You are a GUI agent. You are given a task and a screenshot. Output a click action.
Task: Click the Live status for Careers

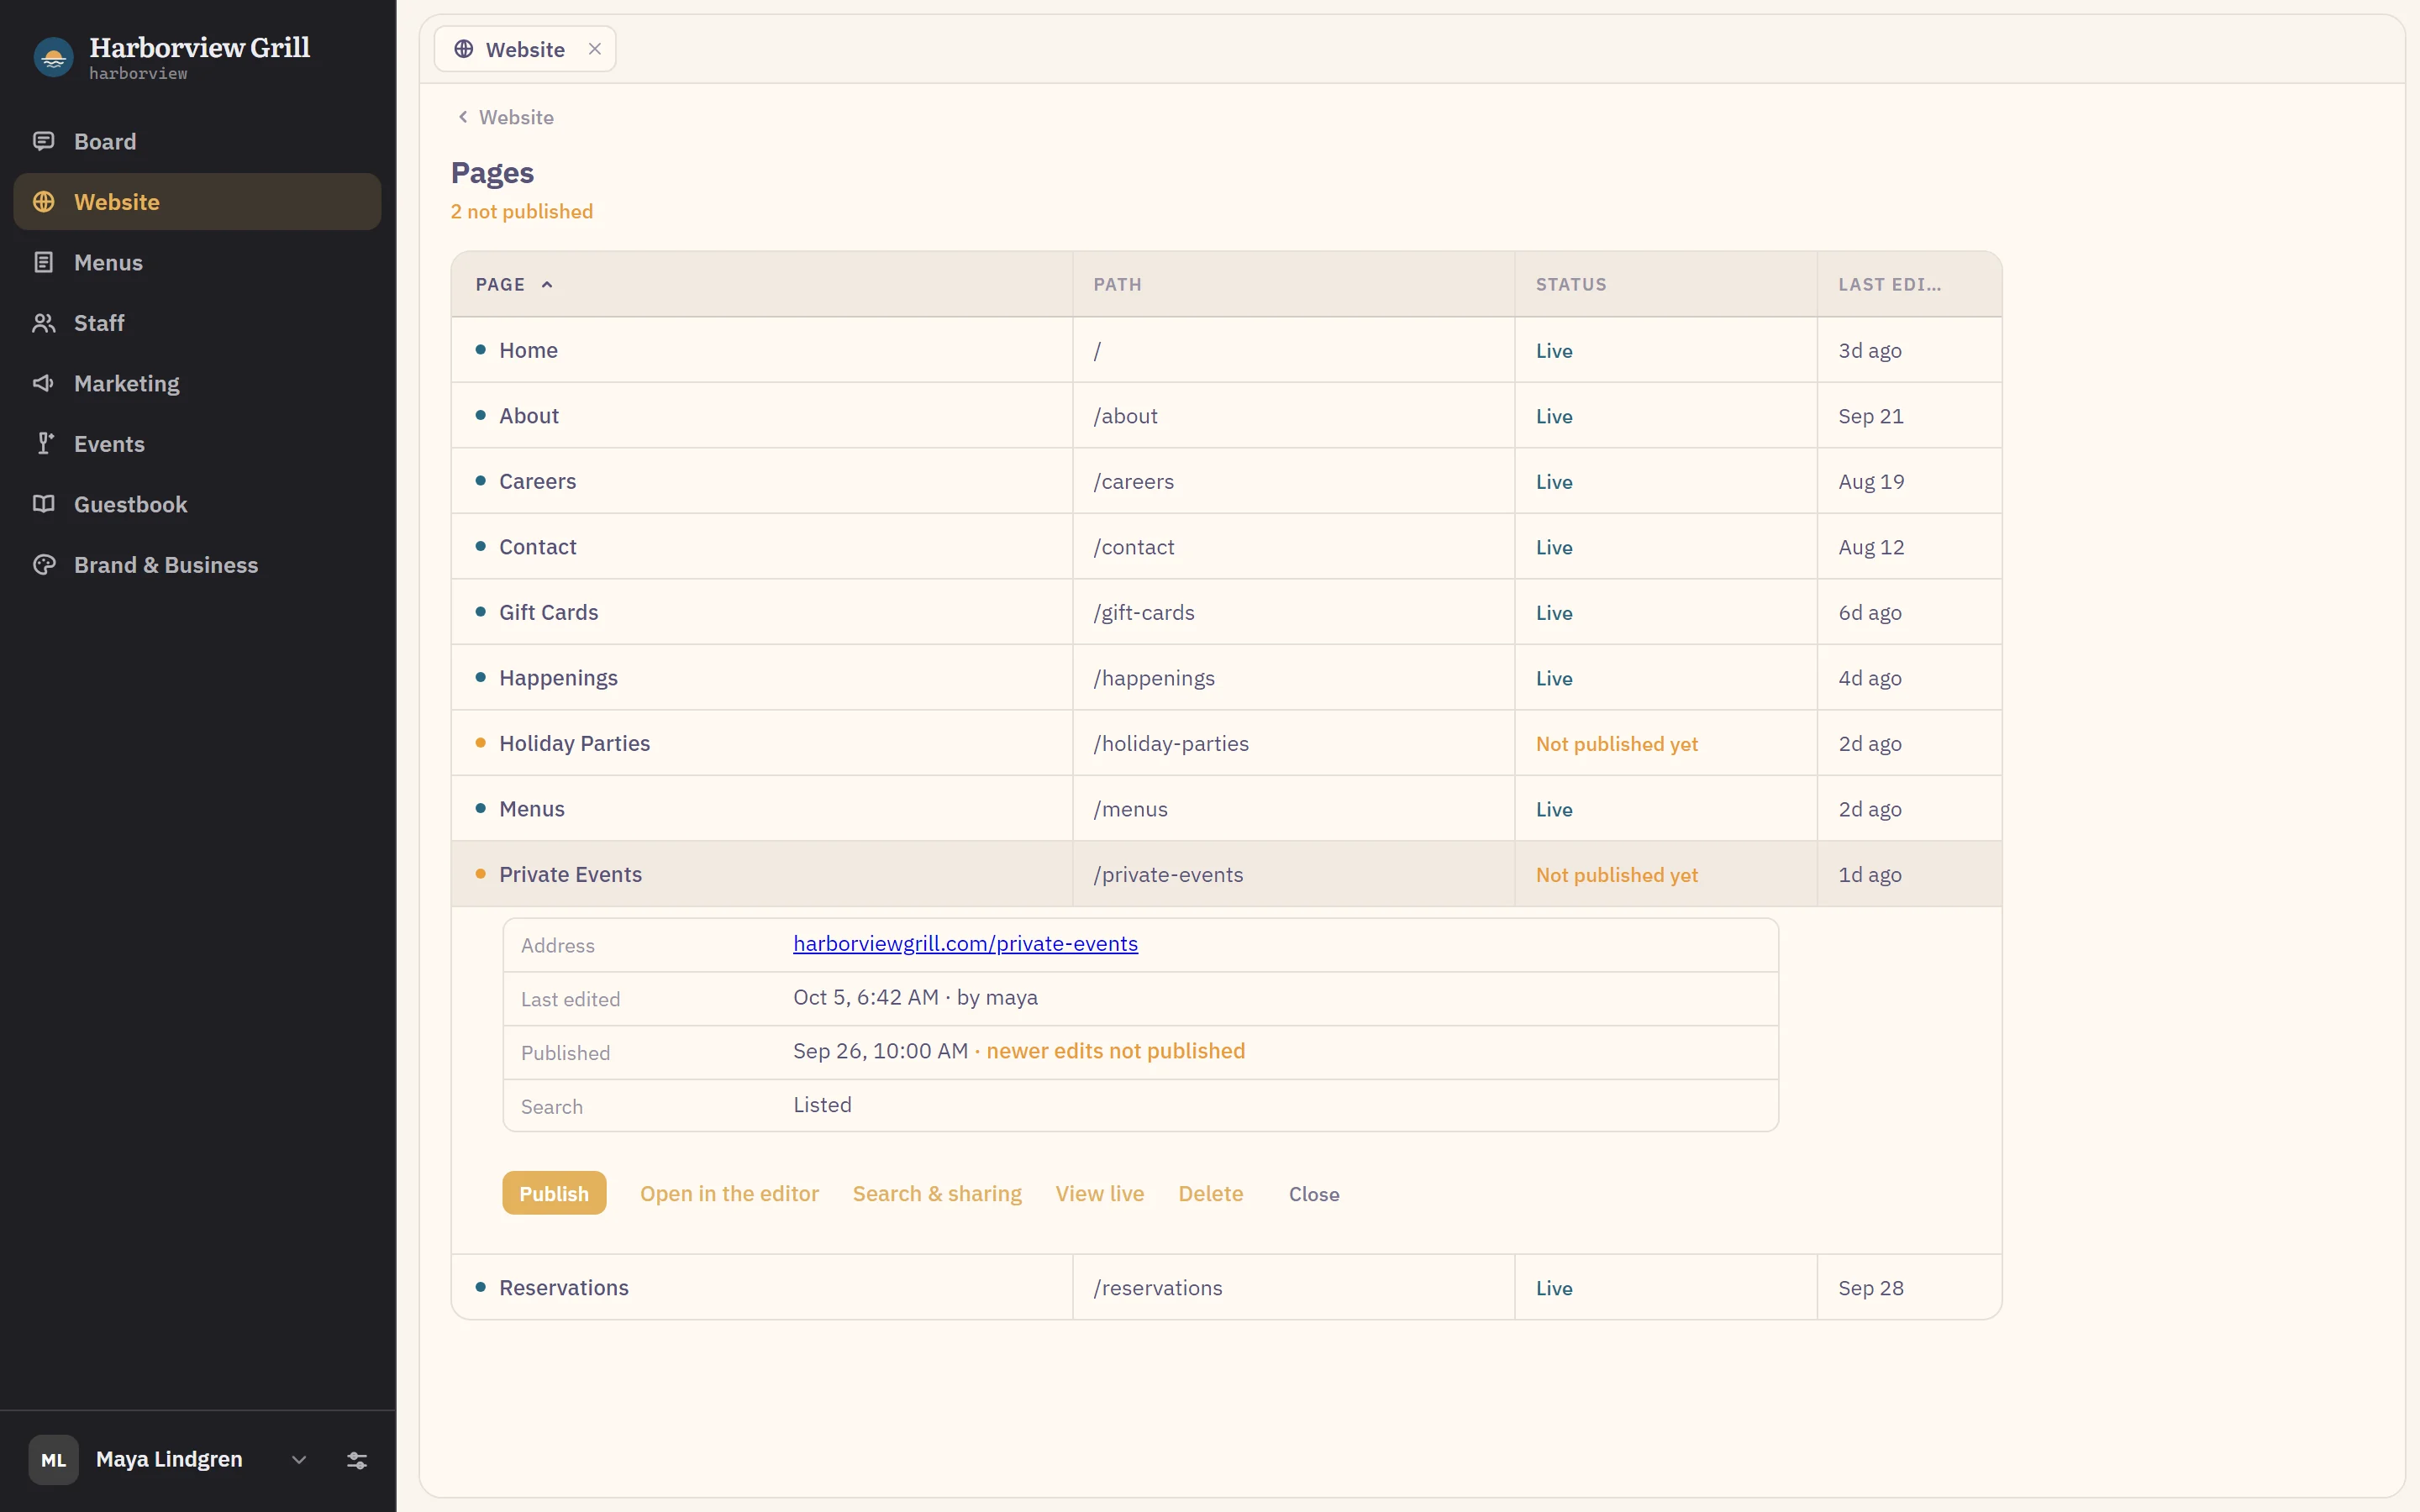coord(1554,482)
